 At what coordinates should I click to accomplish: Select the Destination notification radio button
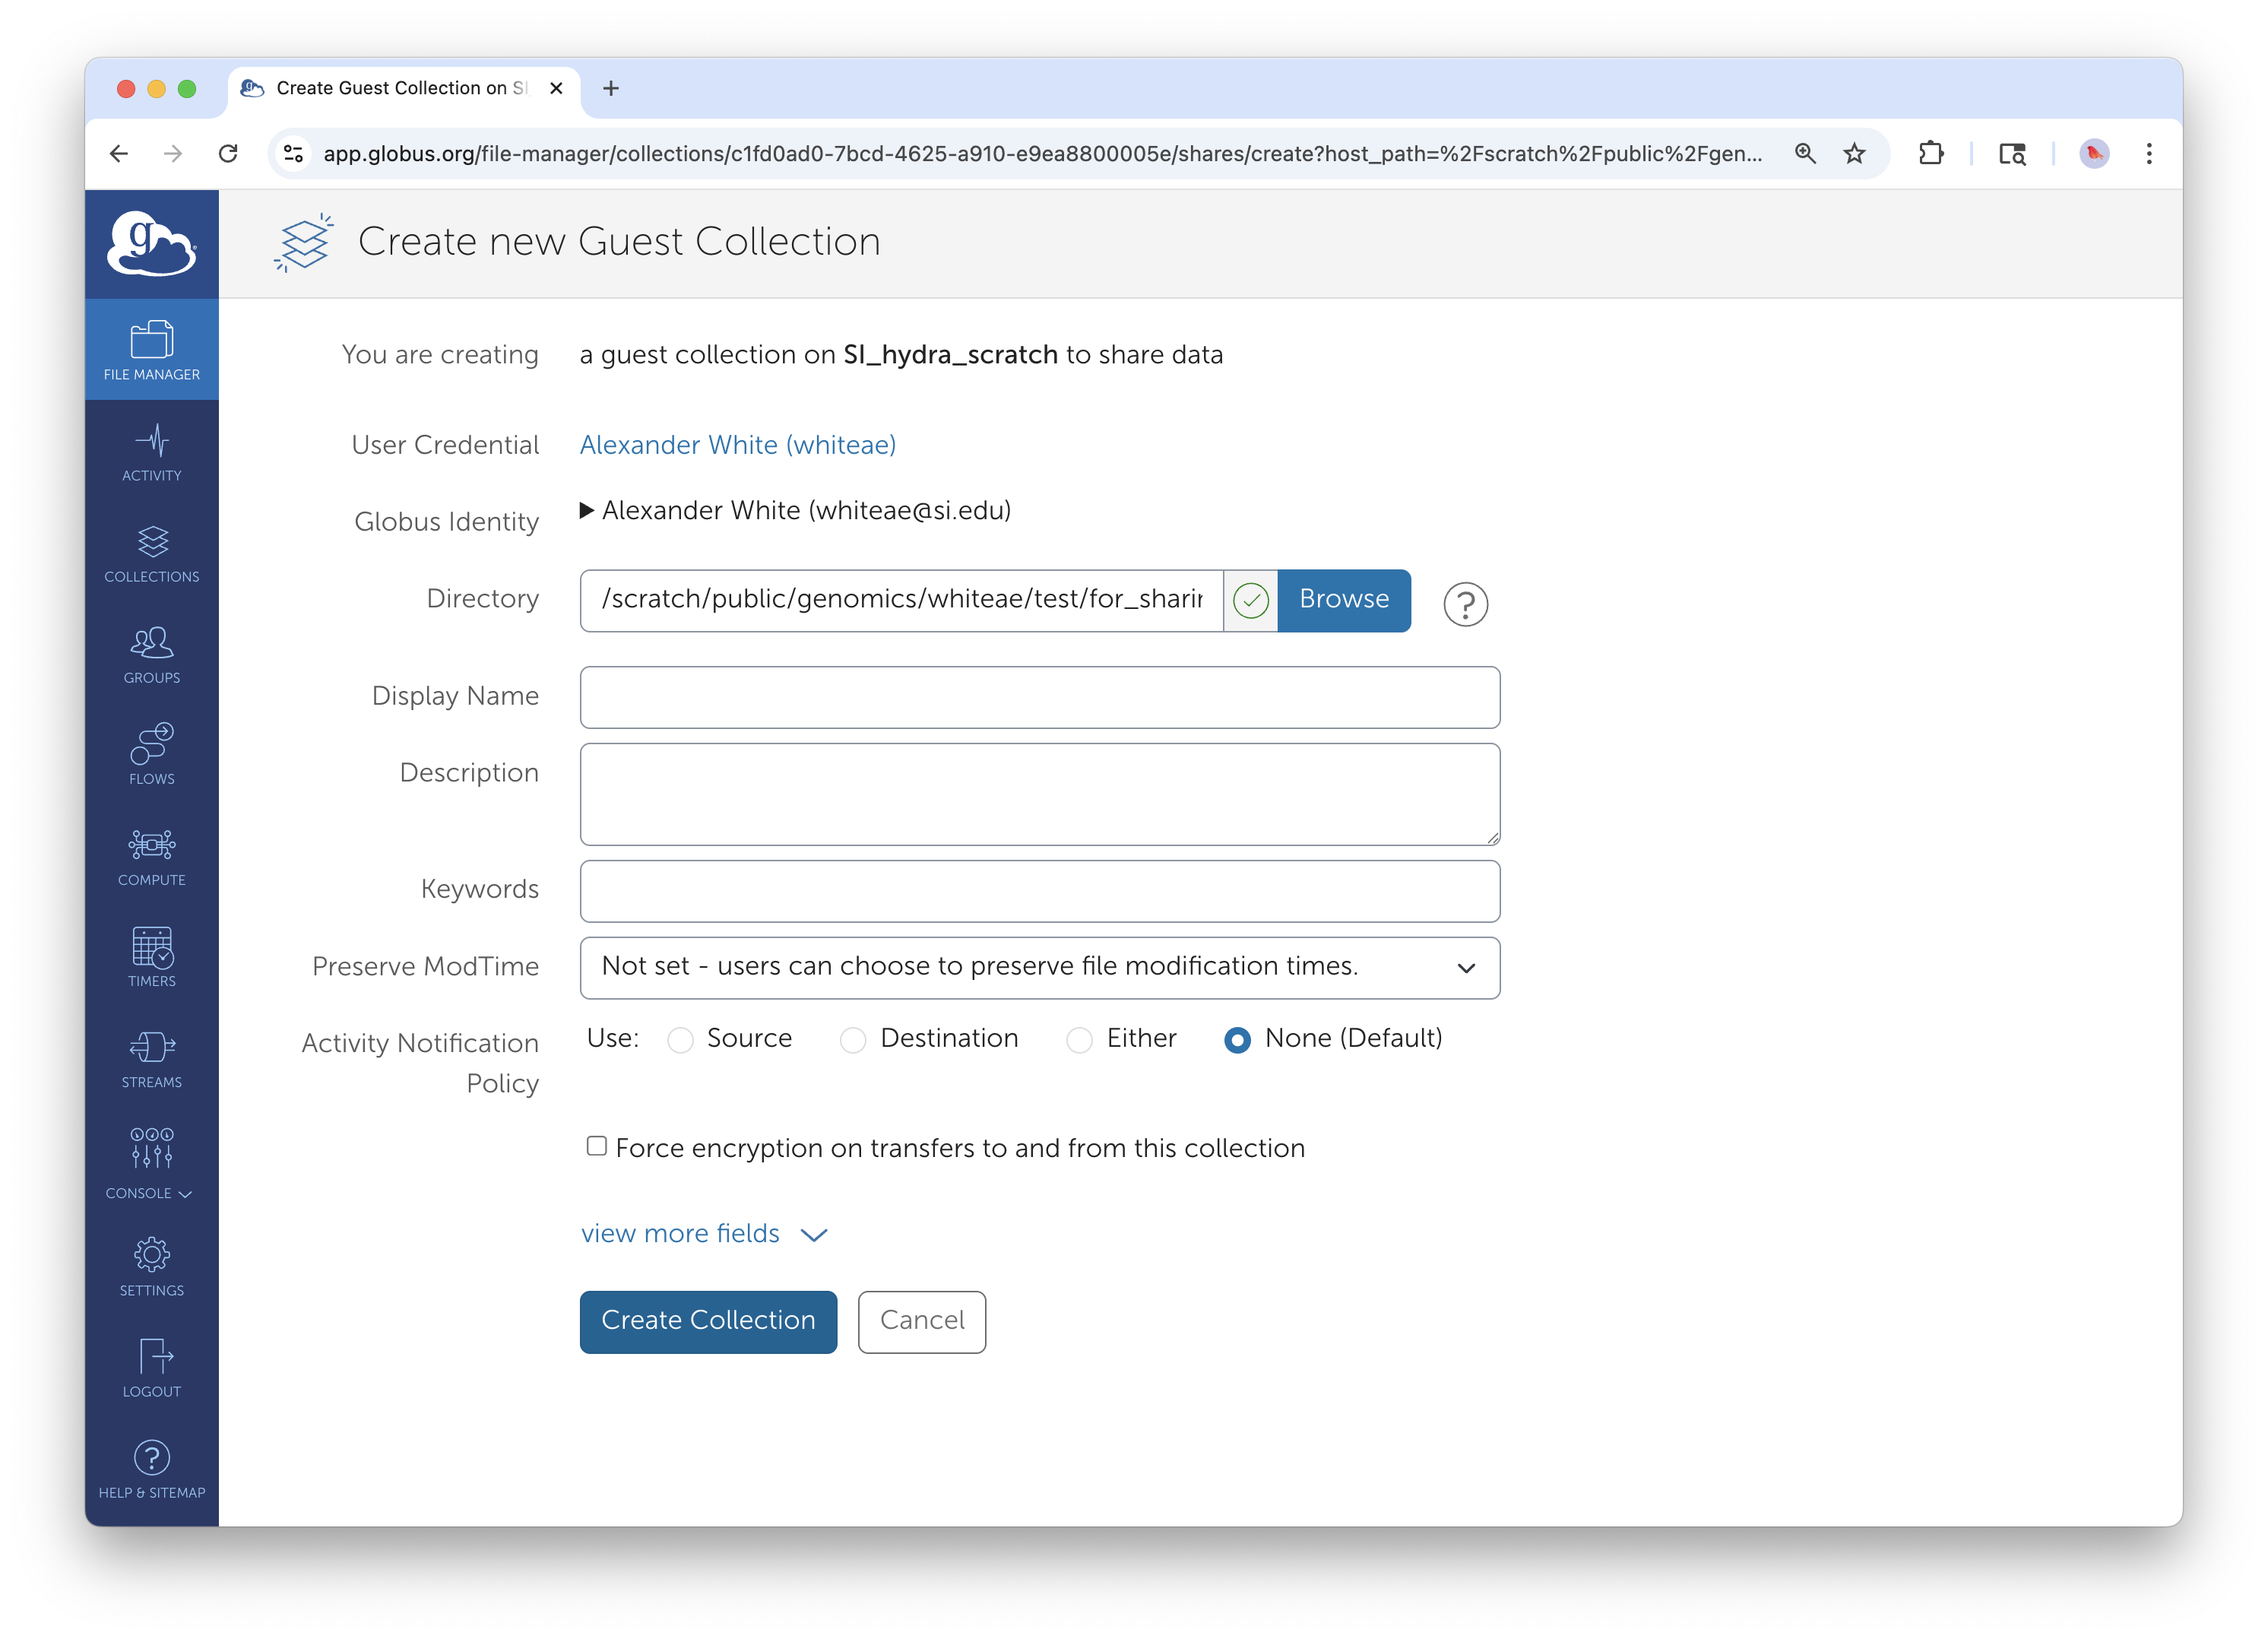[x=853, y=1040]
